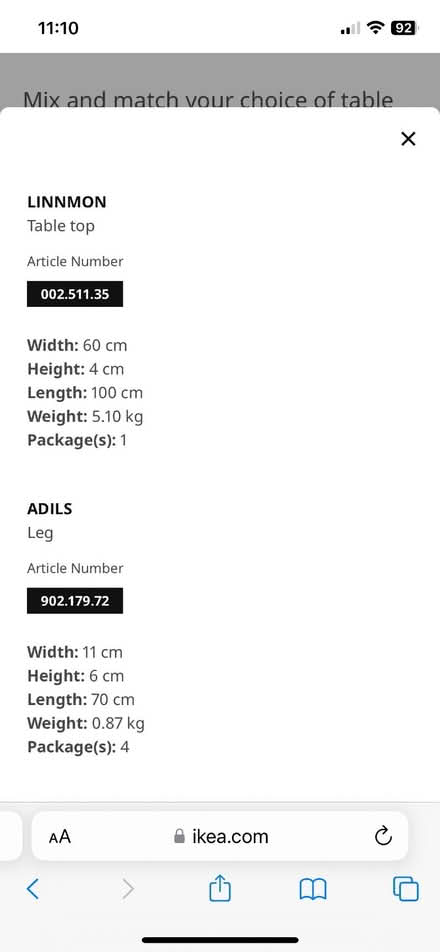Tap the ADILS product heading

click(x=50, y=509)
